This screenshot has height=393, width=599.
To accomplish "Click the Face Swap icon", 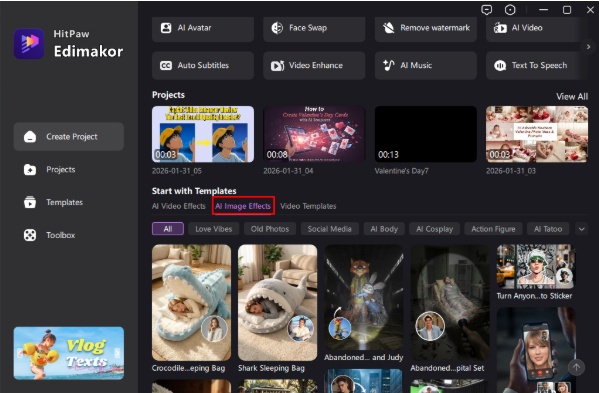I will point(277,28).
